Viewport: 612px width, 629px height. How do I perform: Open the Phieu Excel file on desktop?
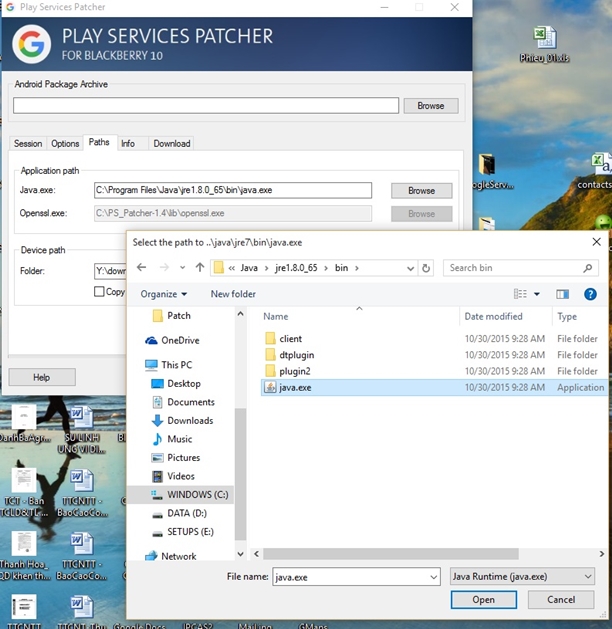coord(544,42)
